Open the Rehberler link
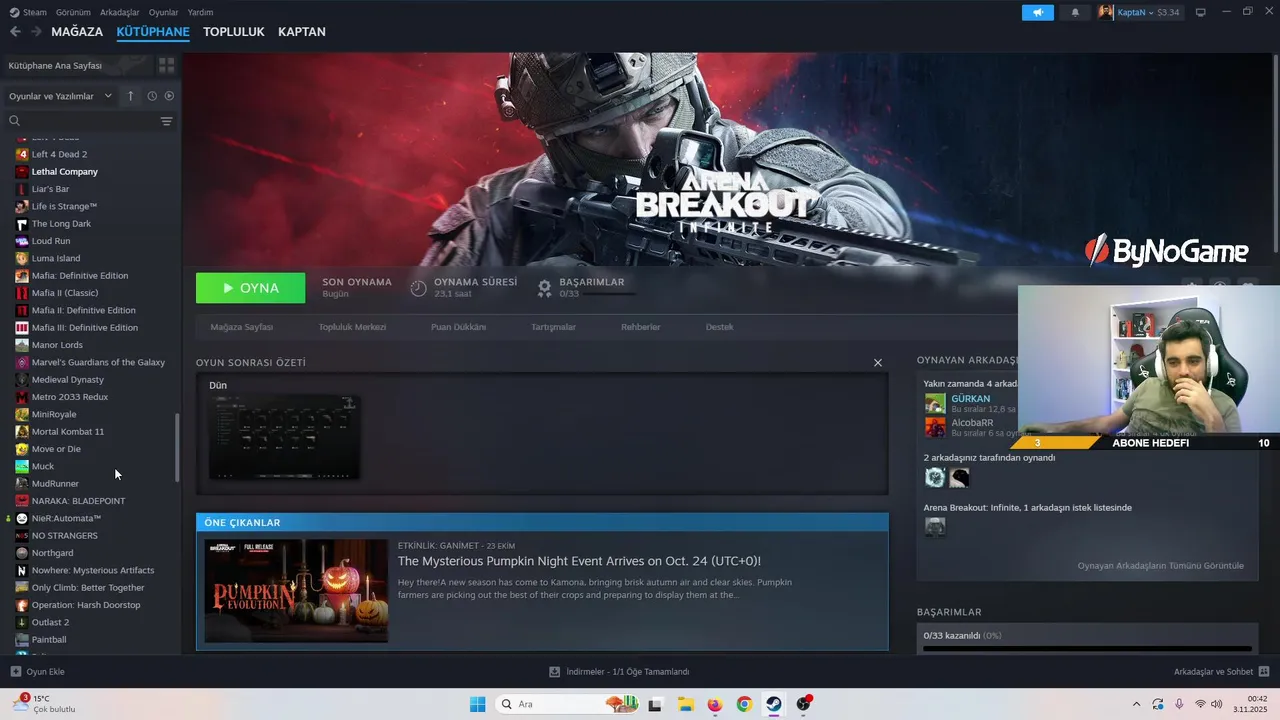The width and height of the screenshot is (1280, 720). (x=641, y=327)
